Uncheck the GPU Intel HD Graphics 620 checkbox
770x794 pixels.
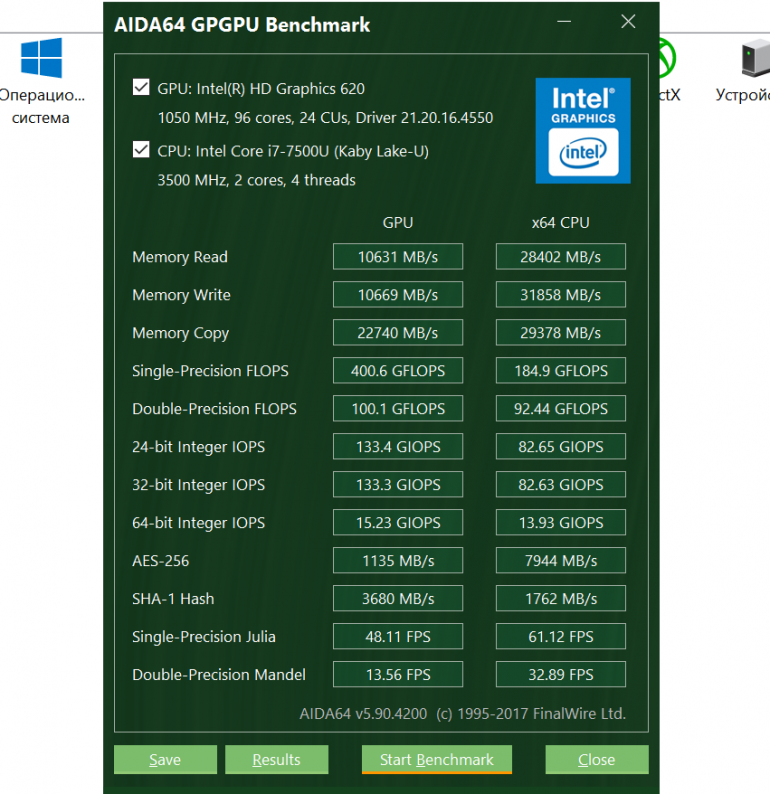[141, 87]
